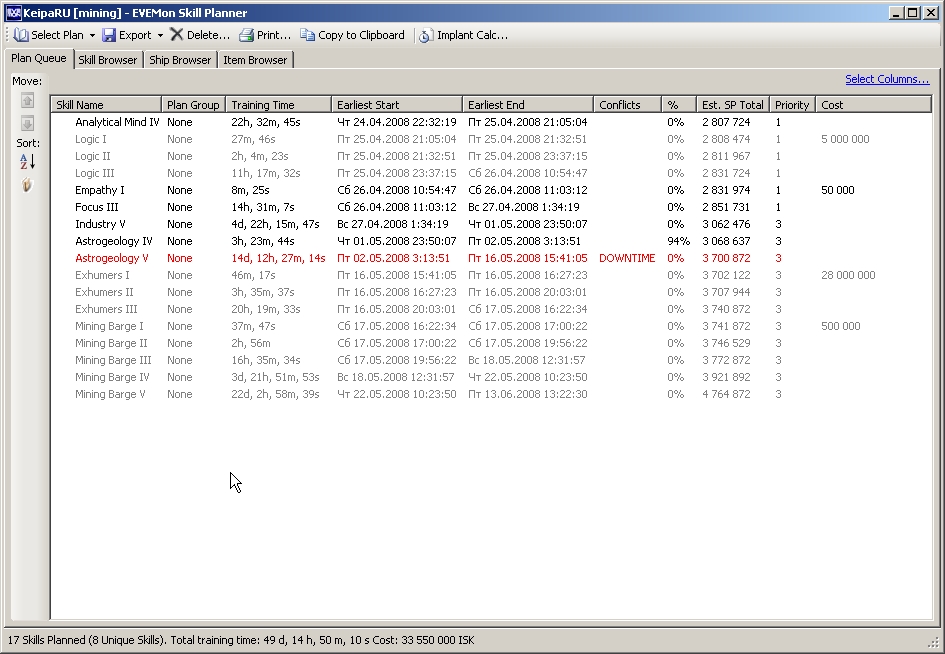Image resolution: width=945 pixels, height=654 pixels.
Task: Open the Export dropdown arrow
Action: (x=160, y=36)
